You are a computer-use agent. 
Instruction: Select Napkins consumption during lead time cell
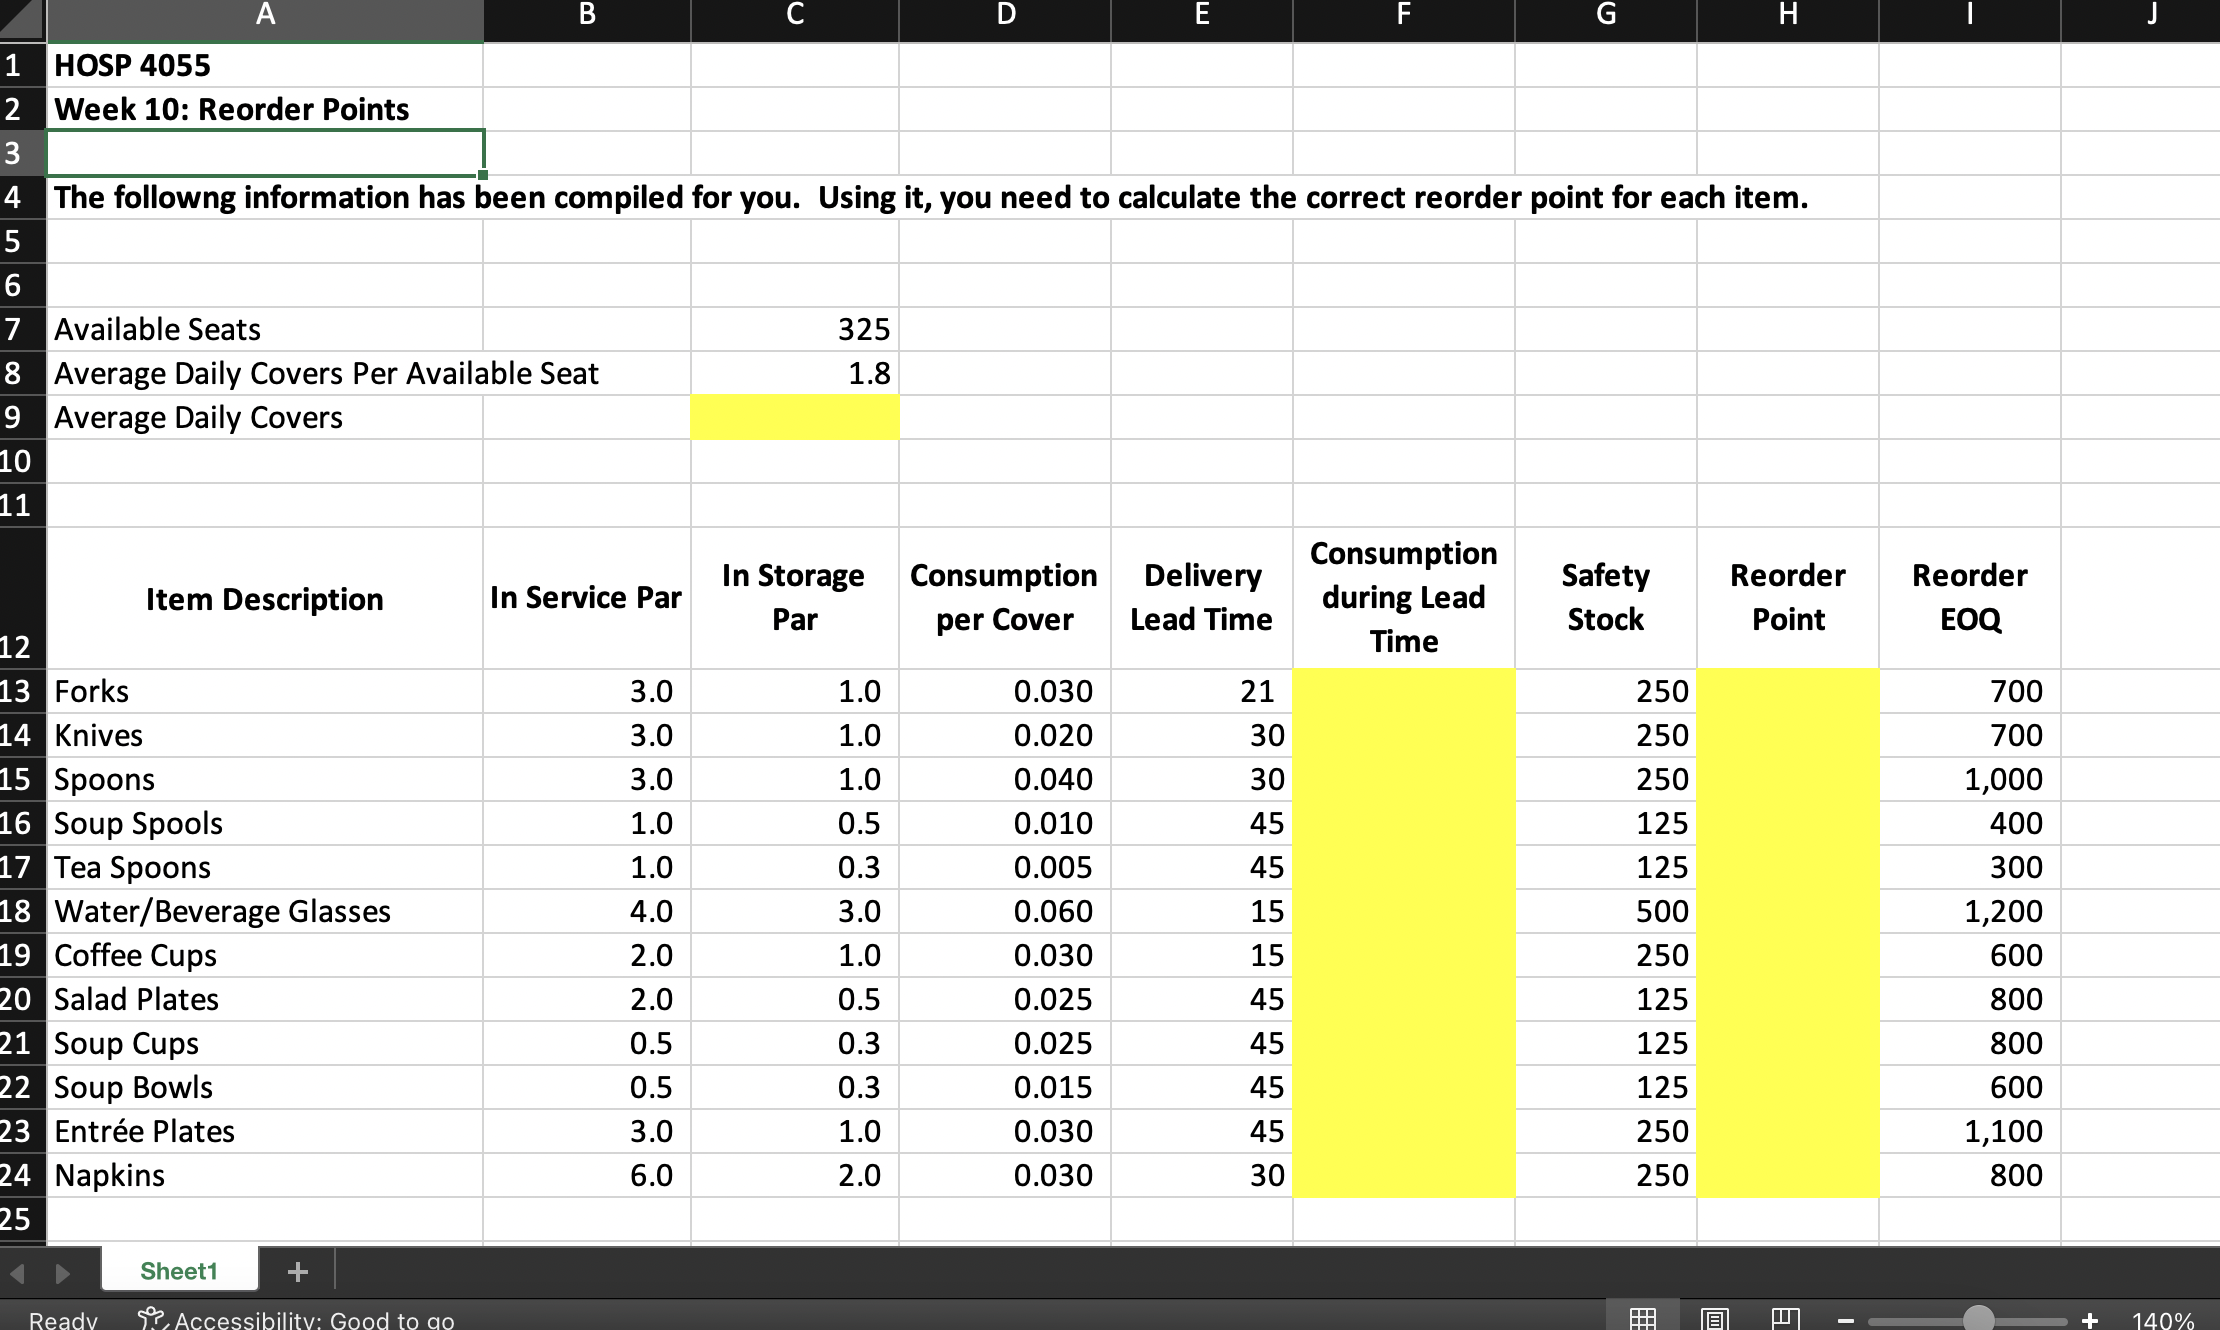point(1403,1175)
